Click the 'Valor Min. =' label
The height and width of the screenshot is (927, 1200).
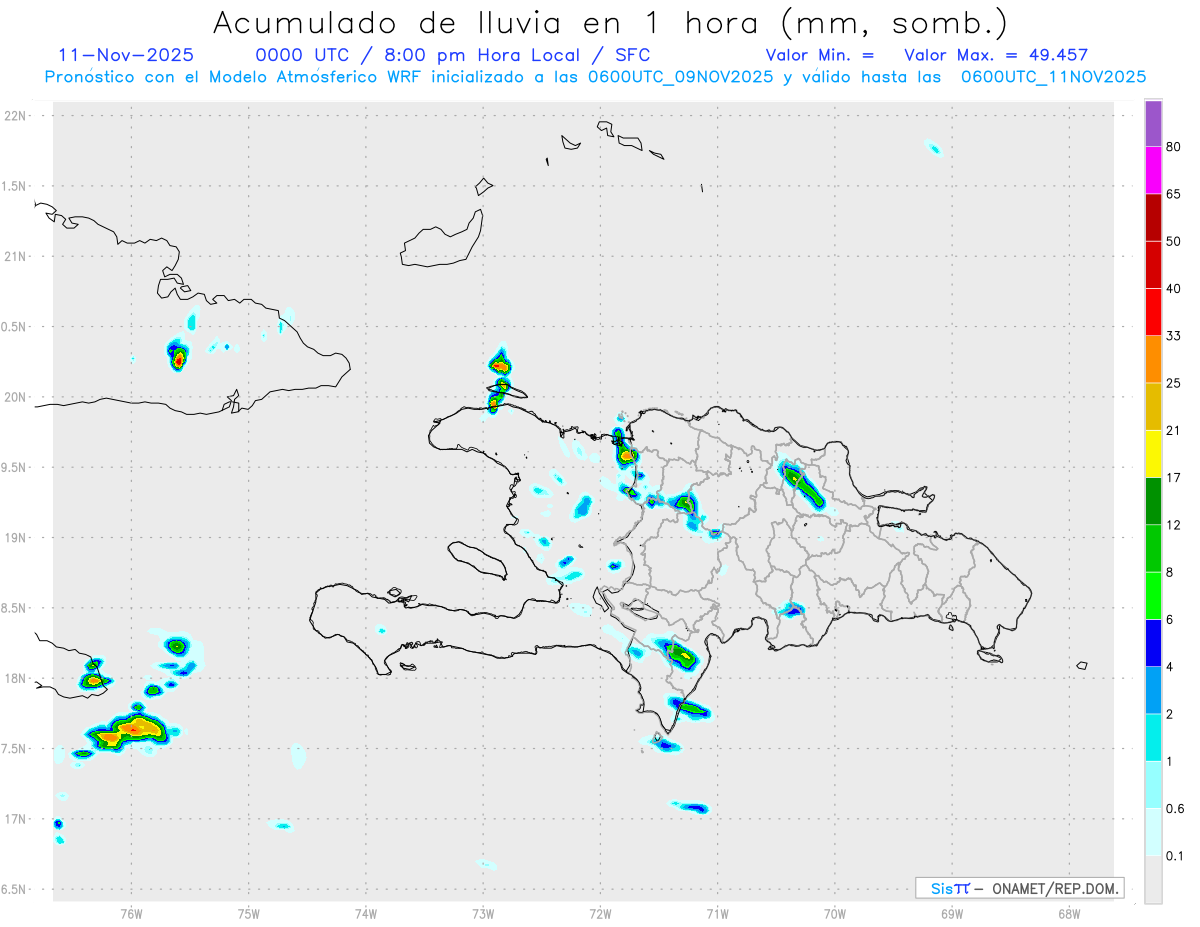coord(820,55)
